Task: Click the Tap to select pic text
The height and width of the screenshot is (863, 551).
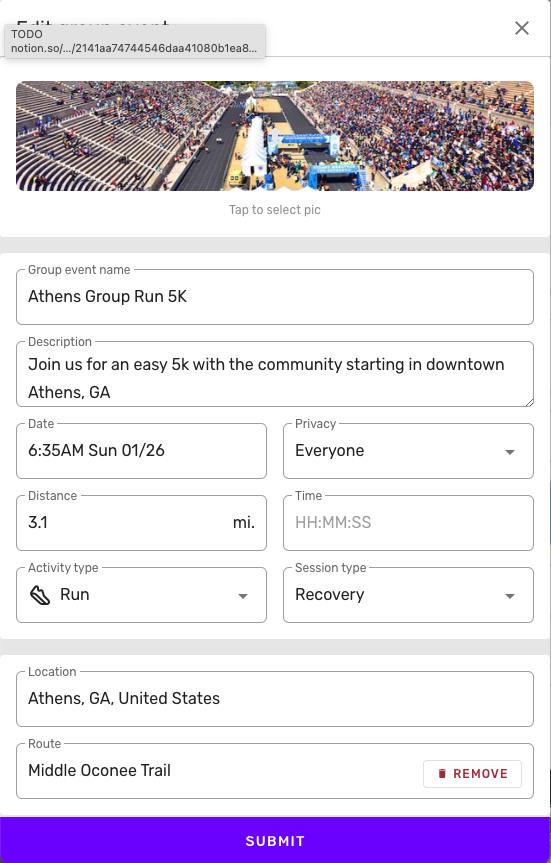Action: (275, 210)
